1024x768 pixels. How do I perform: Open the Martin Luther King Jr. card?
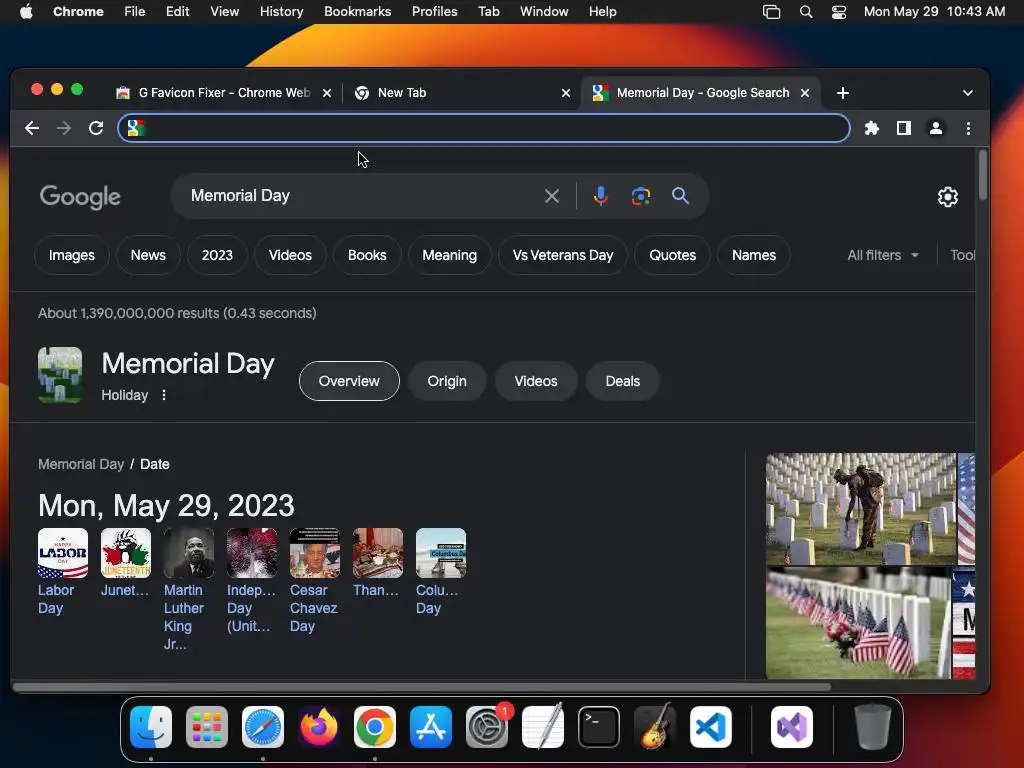pyautogui.click(x=189, y=589)
